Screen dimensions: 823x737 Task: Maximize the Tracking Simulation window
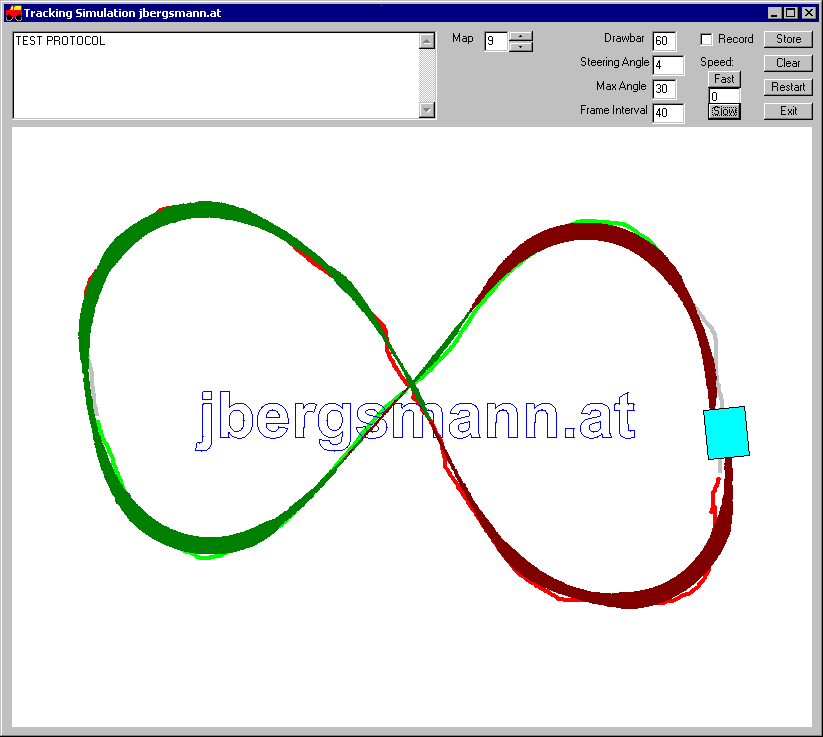[x=790, y=13]
